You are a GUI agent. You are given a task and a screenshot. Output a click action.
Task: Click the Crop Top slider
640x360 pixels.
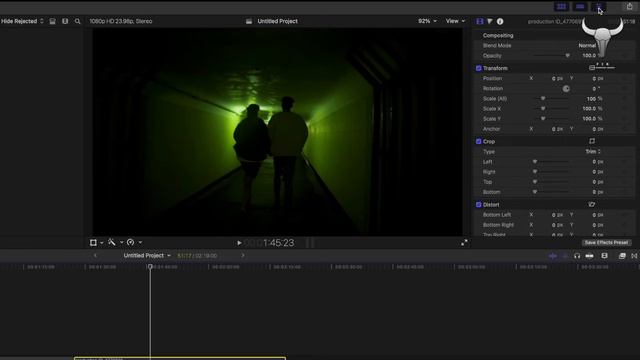552,182
